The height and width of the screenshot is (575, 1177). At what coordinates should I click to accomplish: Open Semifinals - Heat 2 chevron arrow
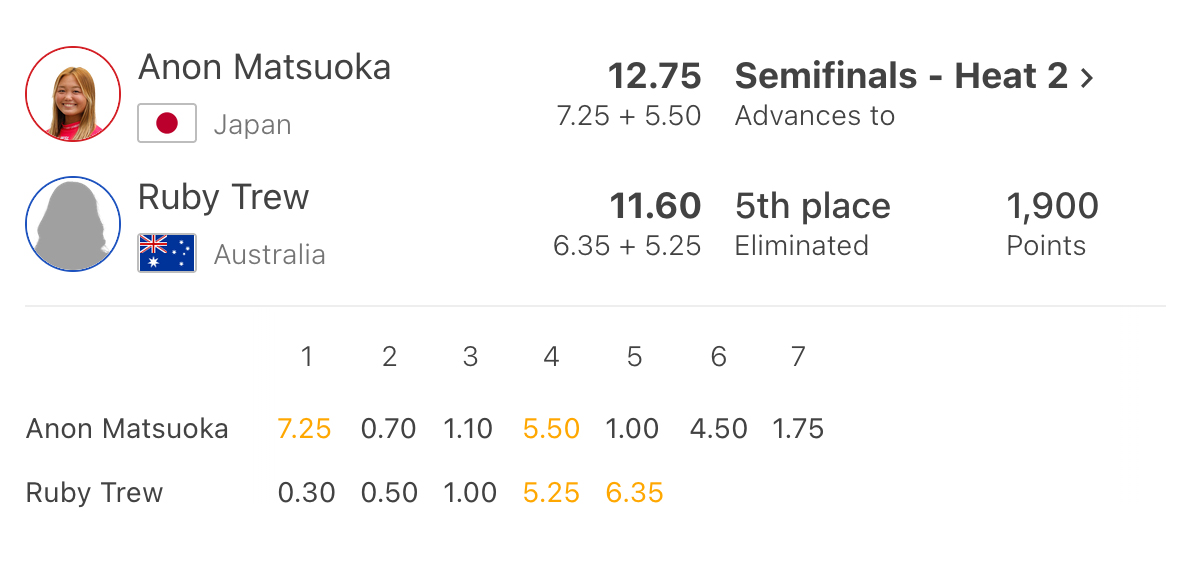click(1087, 77)
